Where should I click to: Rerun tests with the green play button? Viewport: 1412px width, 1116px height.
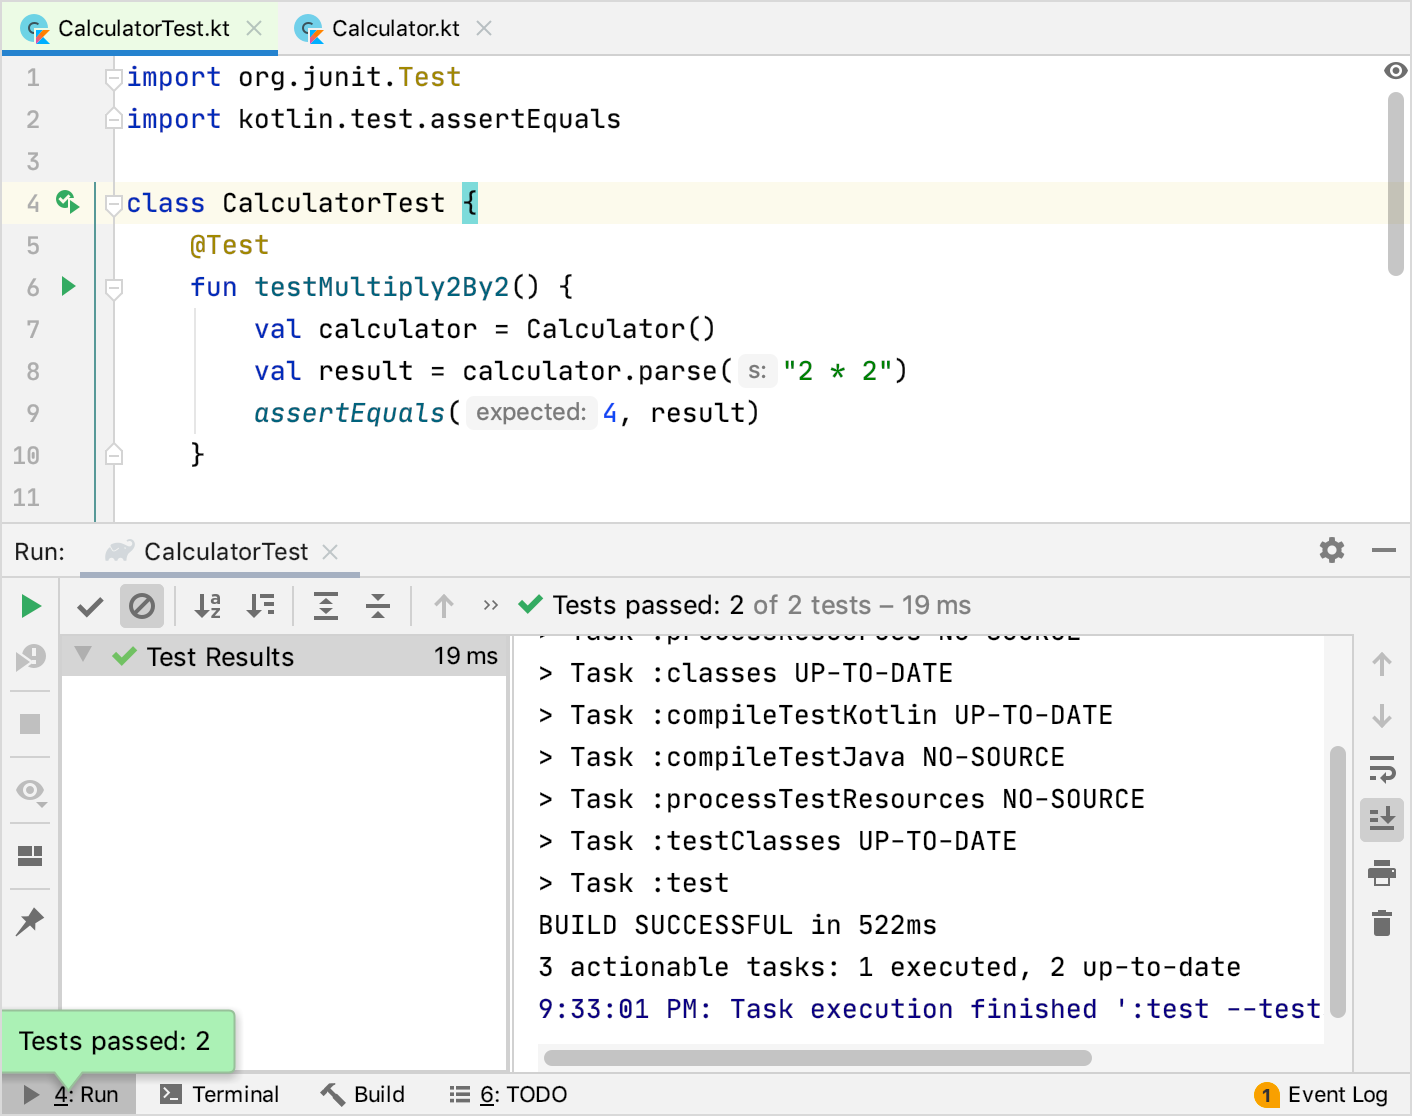click(x=30, y=606)
